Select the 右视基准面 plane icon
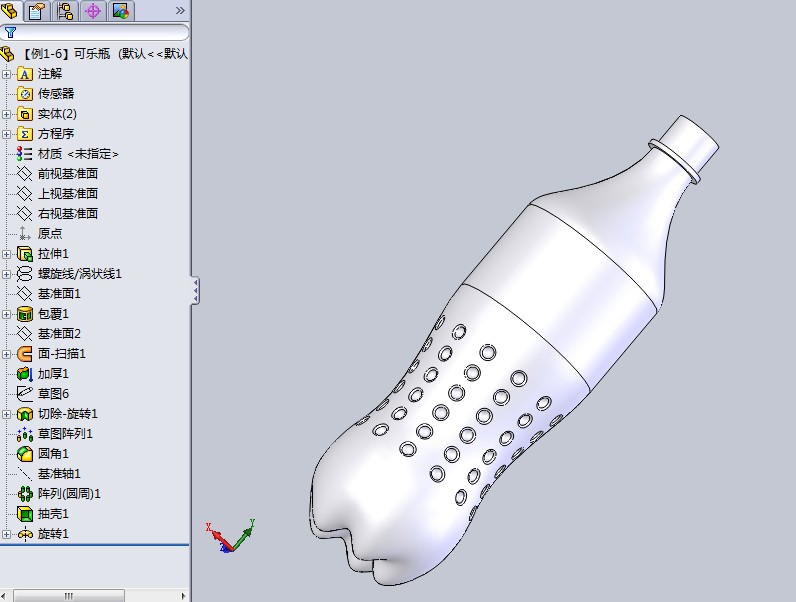796x602 pixels. coord(24,214)
